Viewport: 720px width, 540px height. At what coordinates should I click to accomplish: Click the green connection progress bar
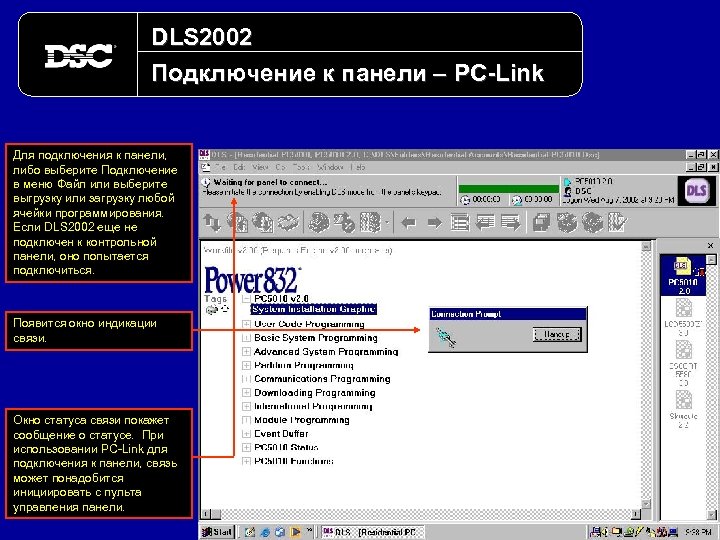[508, 189]
